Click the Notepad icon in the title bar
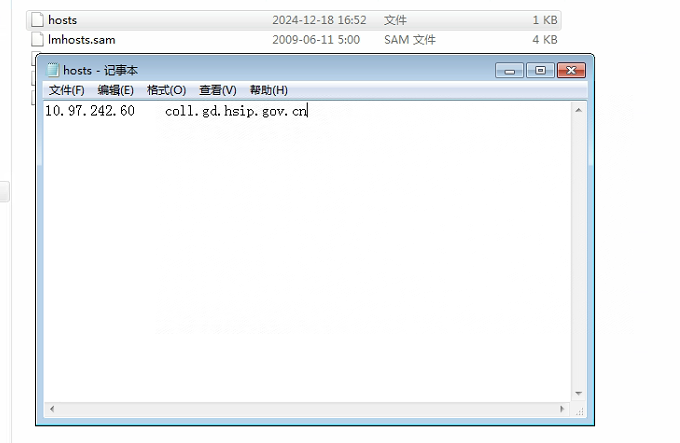This screenshot has width=680, height=443. tap(52, 71)
